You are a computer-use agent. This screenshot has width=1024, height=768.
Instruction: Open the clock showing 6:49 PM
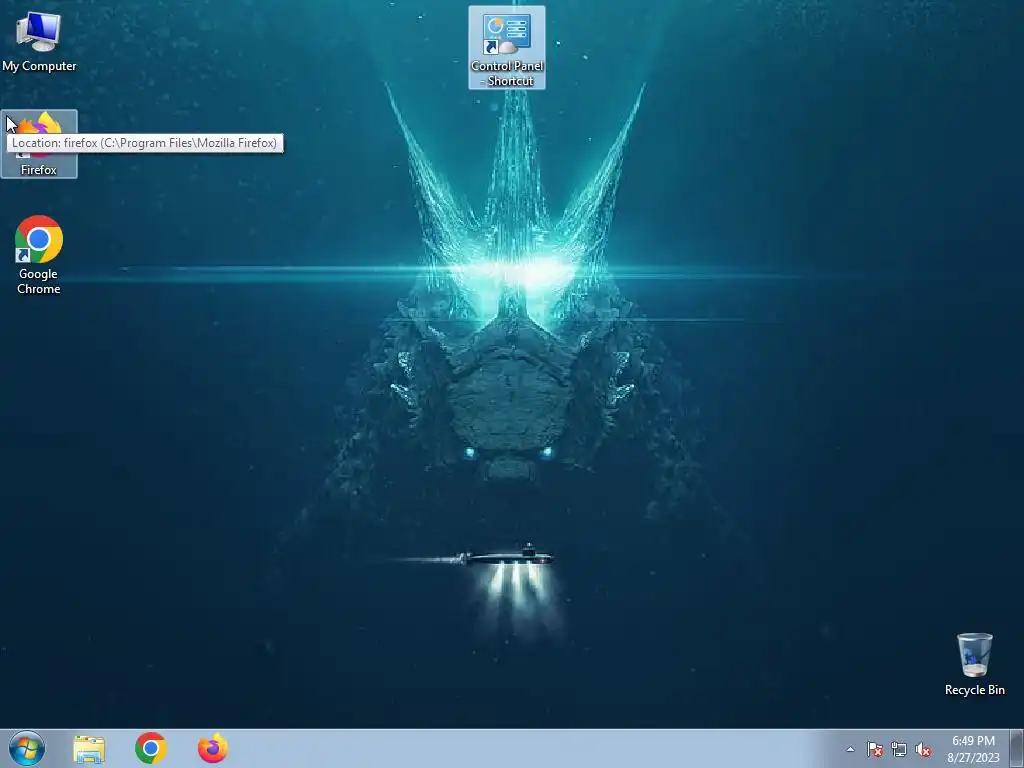point(973,749)
